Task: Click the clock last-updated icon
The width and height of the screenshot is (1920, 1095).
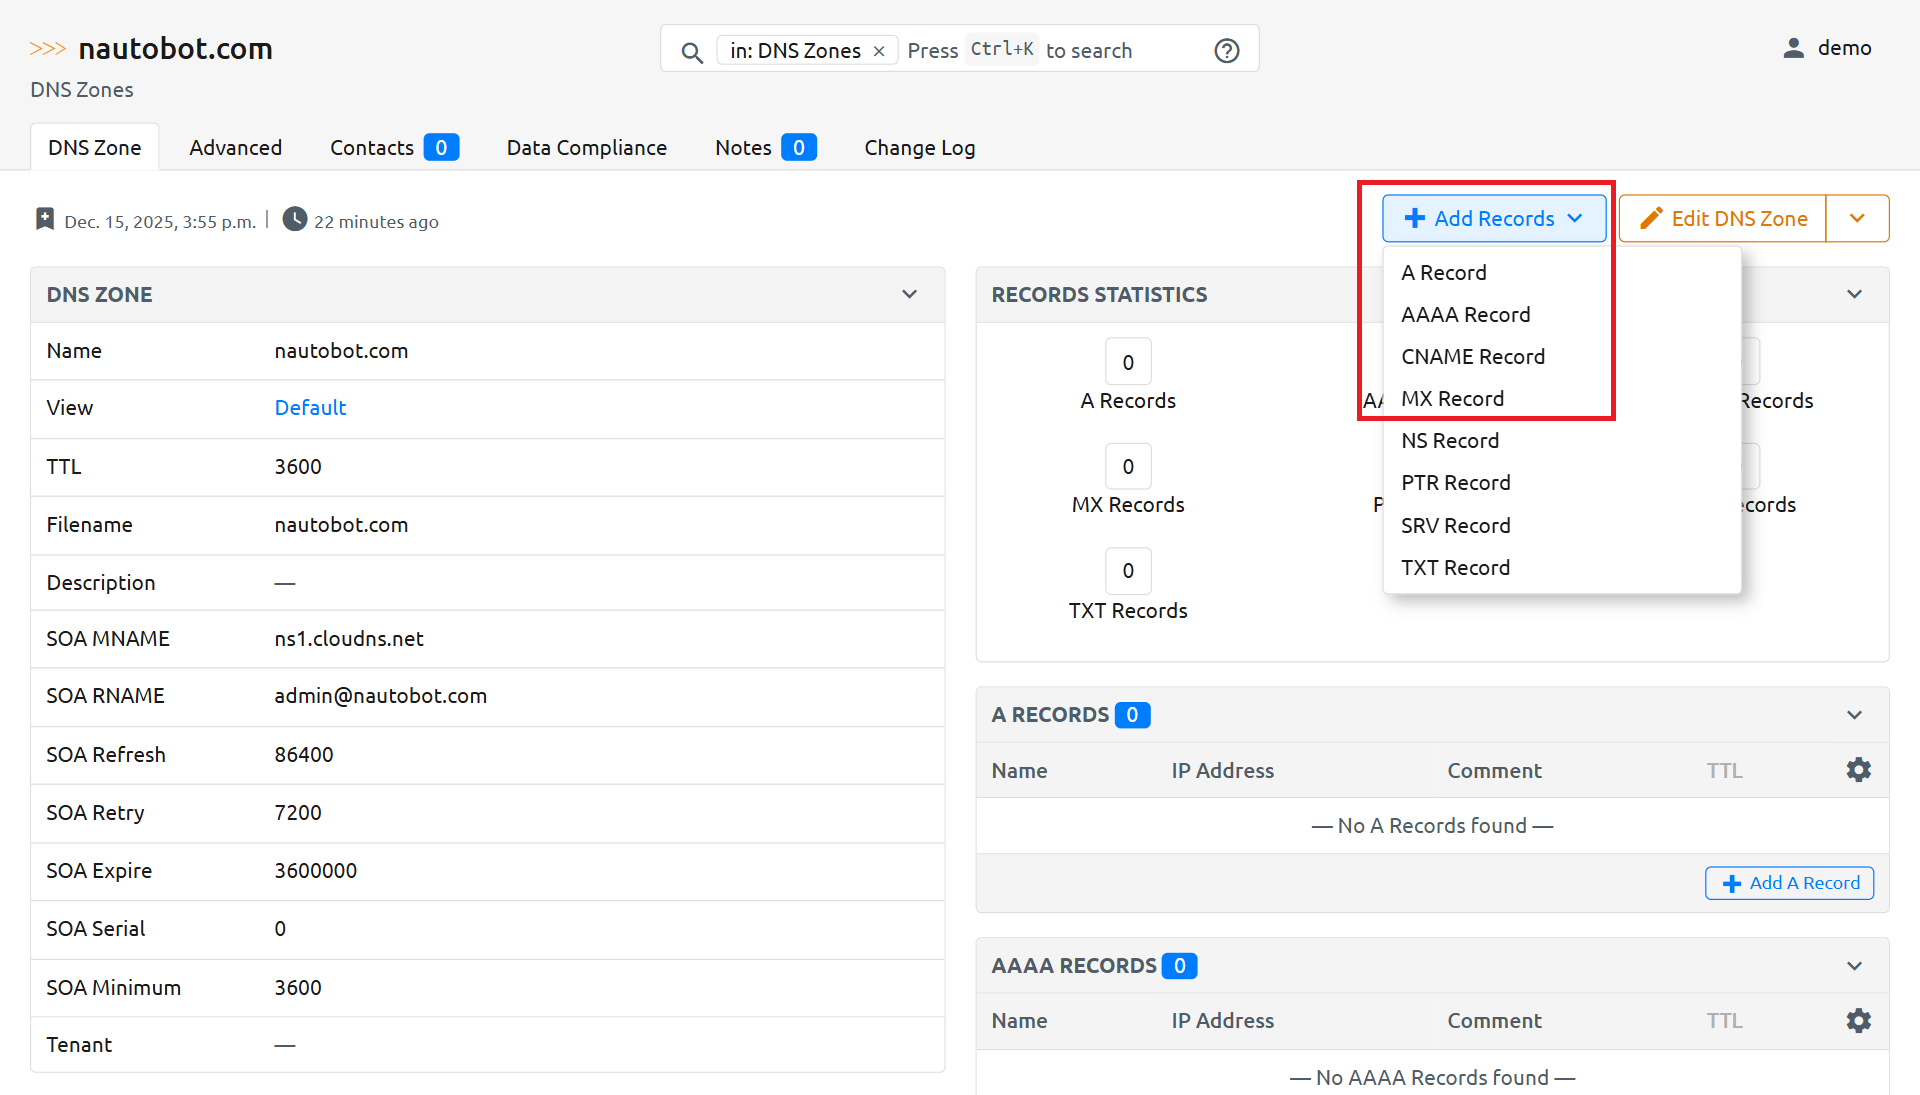Action: [x=294, y=219]
